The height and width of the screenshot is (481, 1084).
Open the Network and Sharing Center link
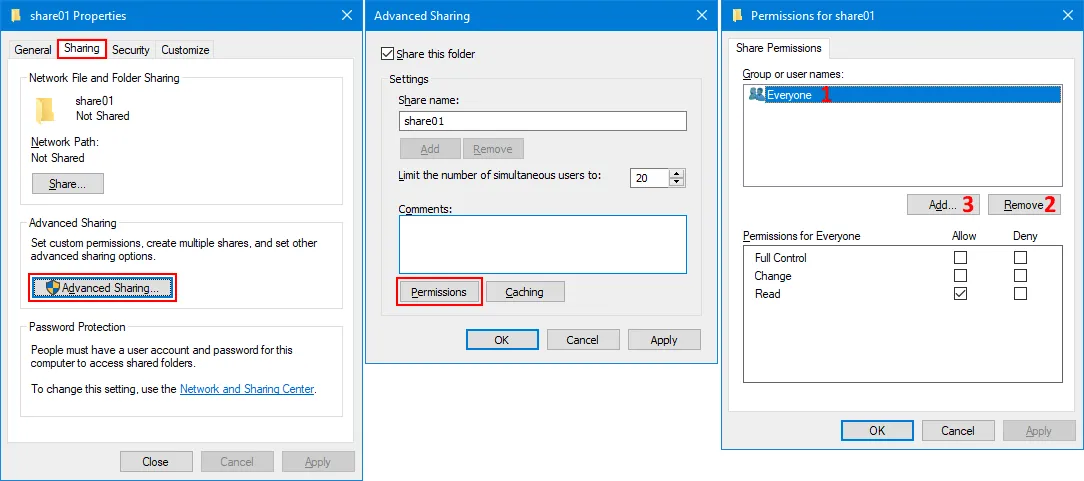246,389
